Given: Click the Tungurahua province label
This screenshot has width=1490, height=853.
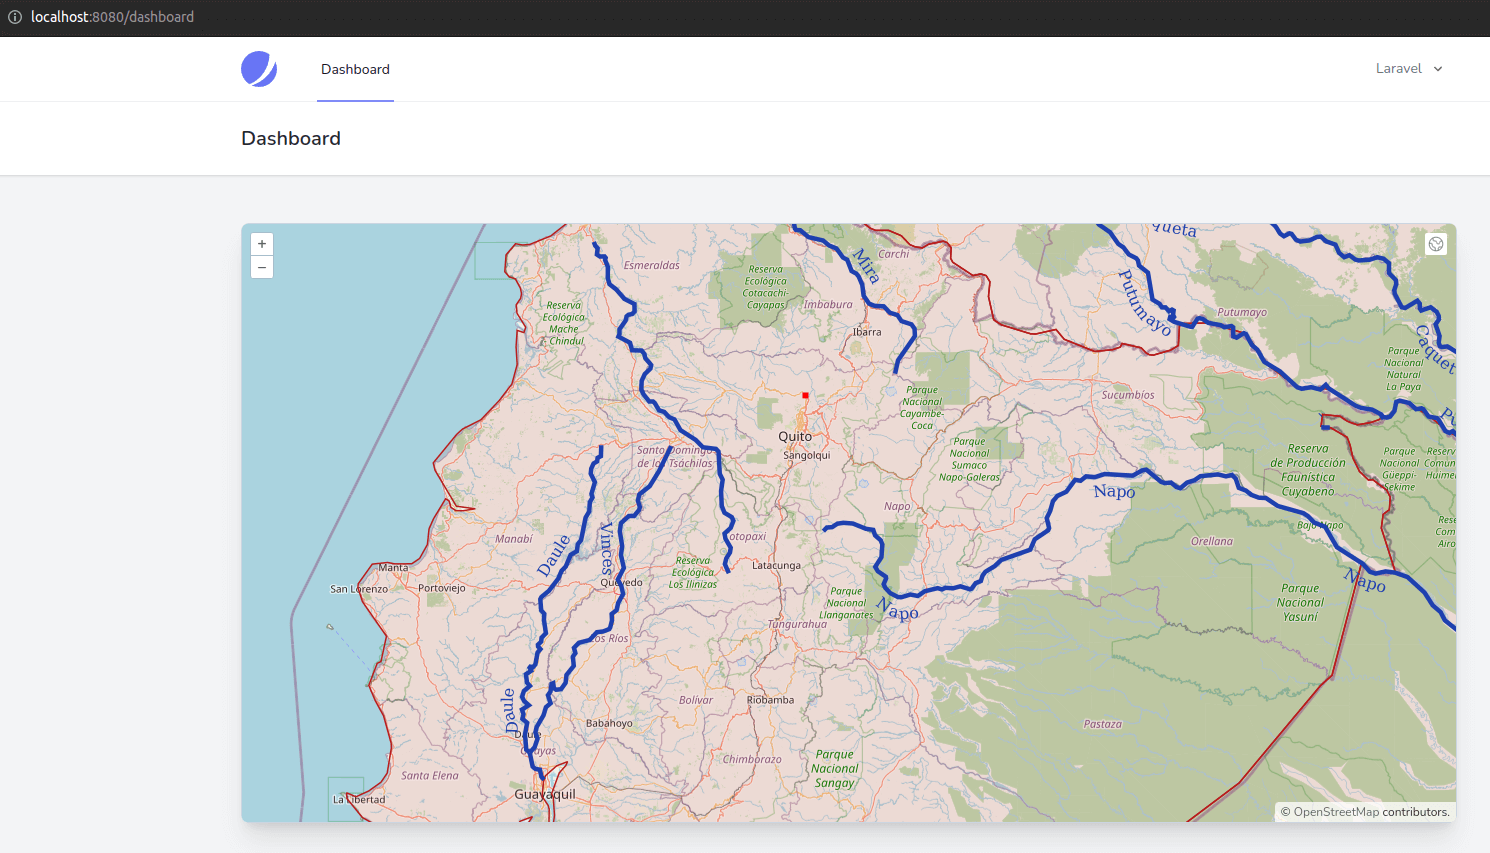Looking at the screenshot, I should click(x=797, y=624).
